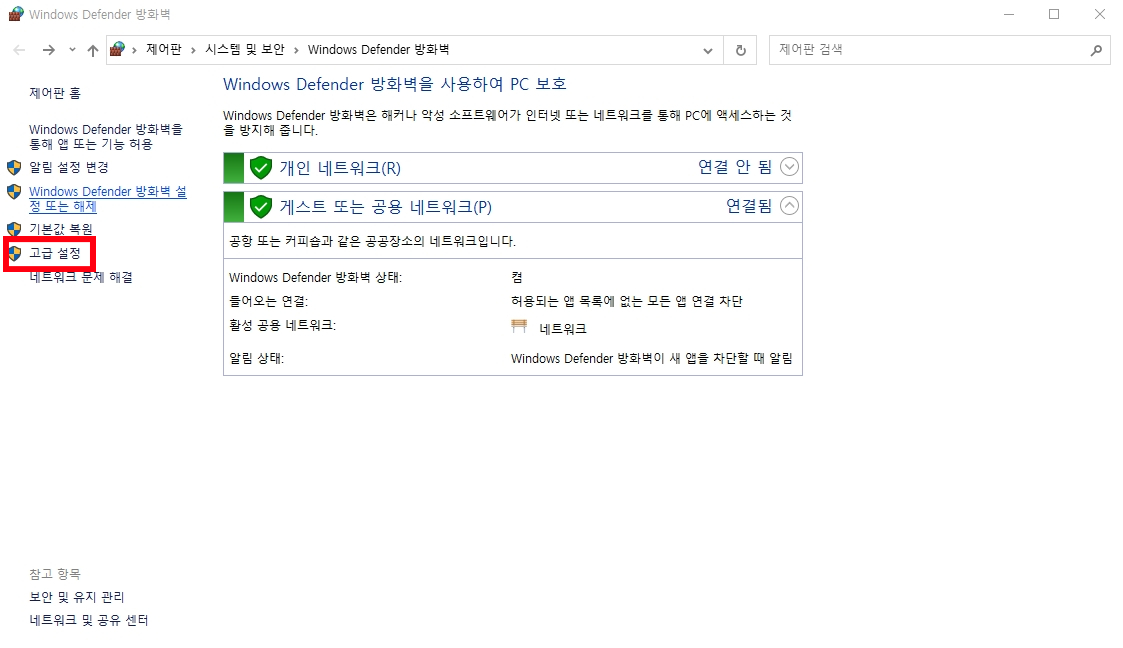Open 기본값 복원 link
The height and width of the screenshot is (648, 1123).
pos(61,229)
